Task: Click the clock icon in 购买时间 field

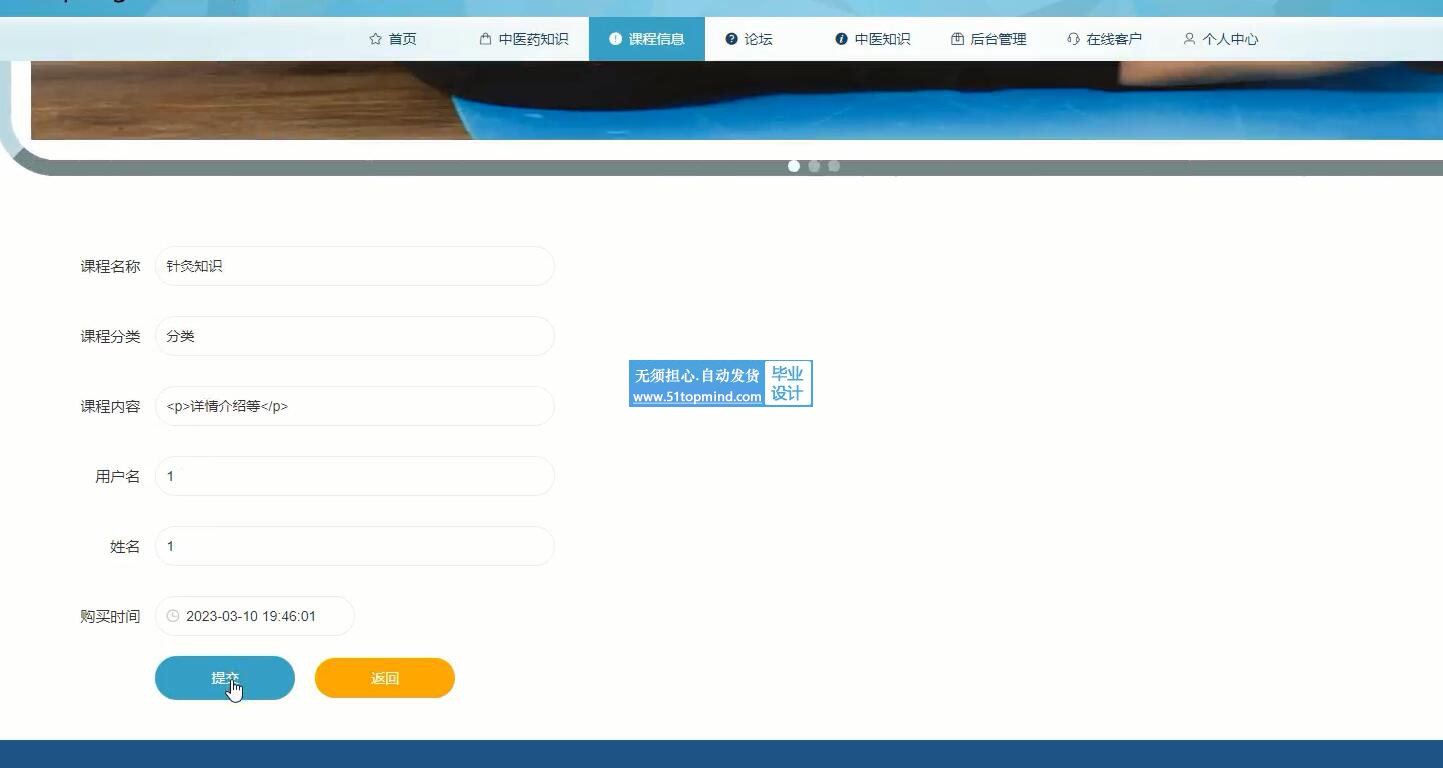Action: pyautogui.click(x=173, y=616)
